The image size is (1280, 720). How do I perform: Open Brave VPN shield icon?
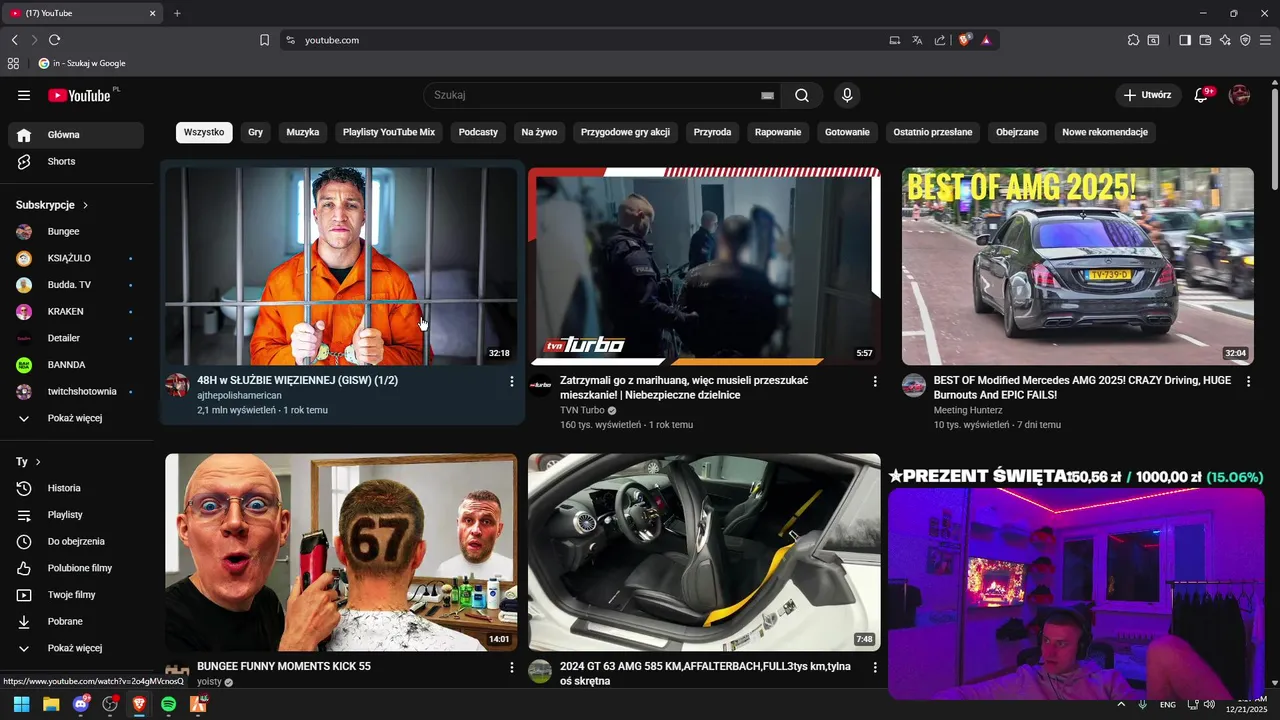click(1245, 40)
